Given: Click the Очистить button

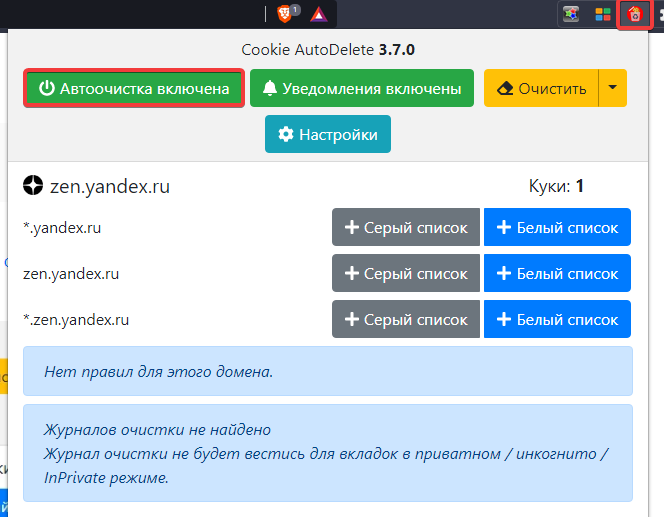Looking at the screenshot, I should tap(541, 88).
